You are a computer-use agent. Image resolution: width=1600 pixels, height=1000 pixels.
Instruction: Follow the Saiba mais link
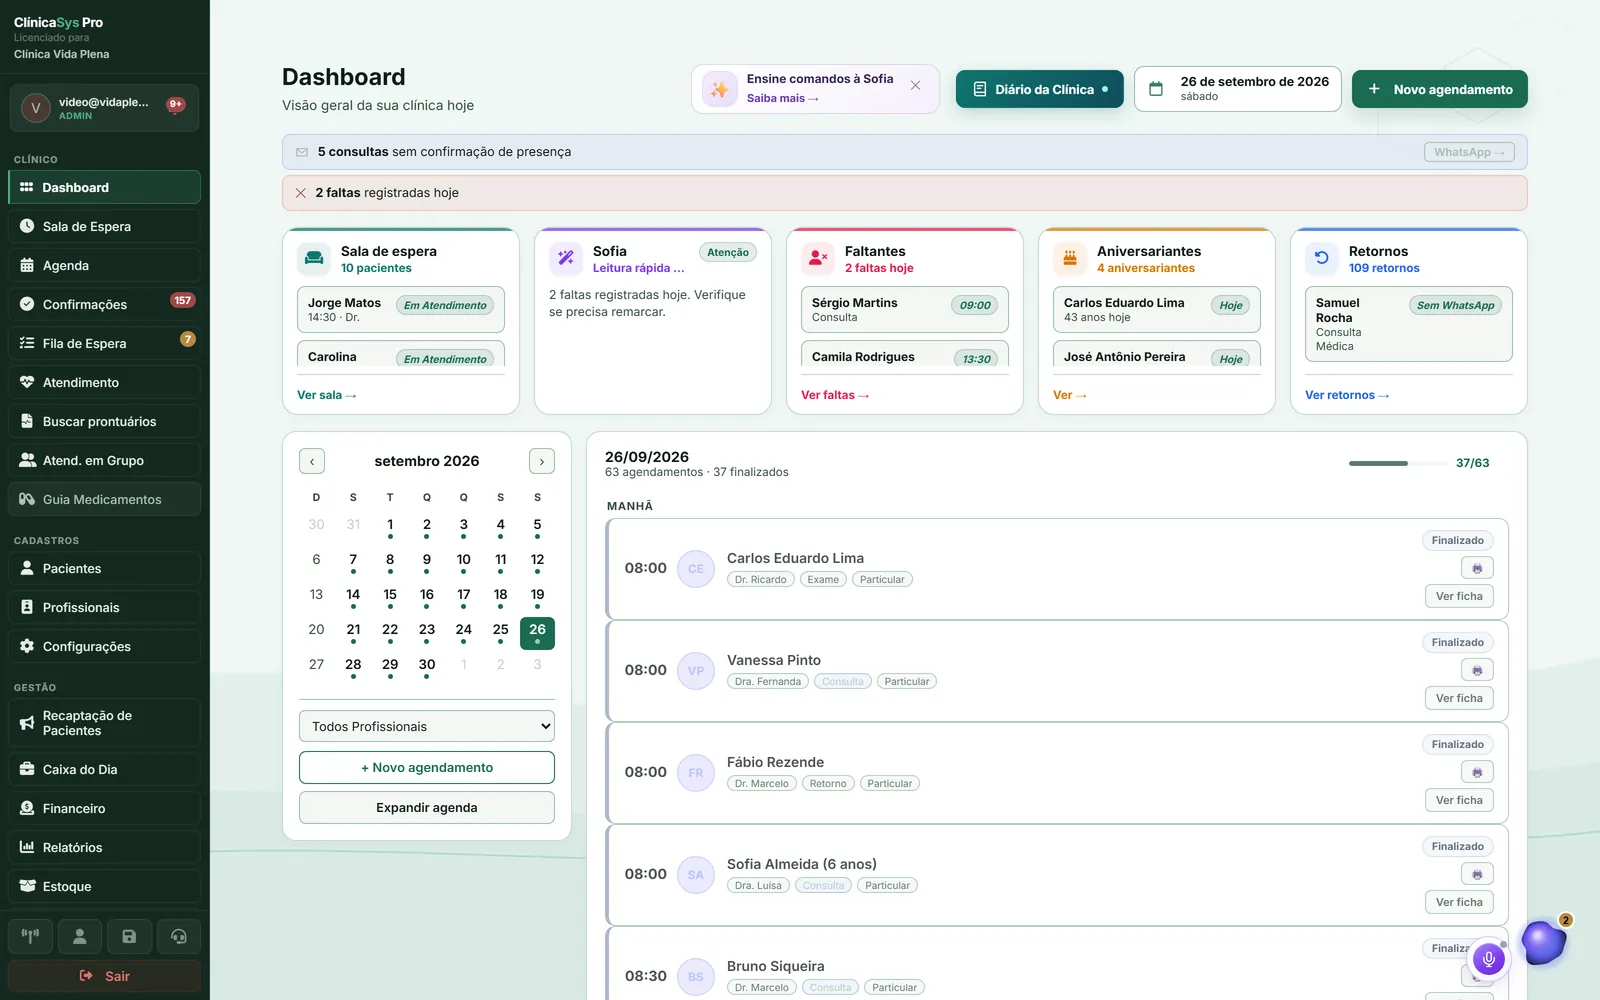pos(783,98)
